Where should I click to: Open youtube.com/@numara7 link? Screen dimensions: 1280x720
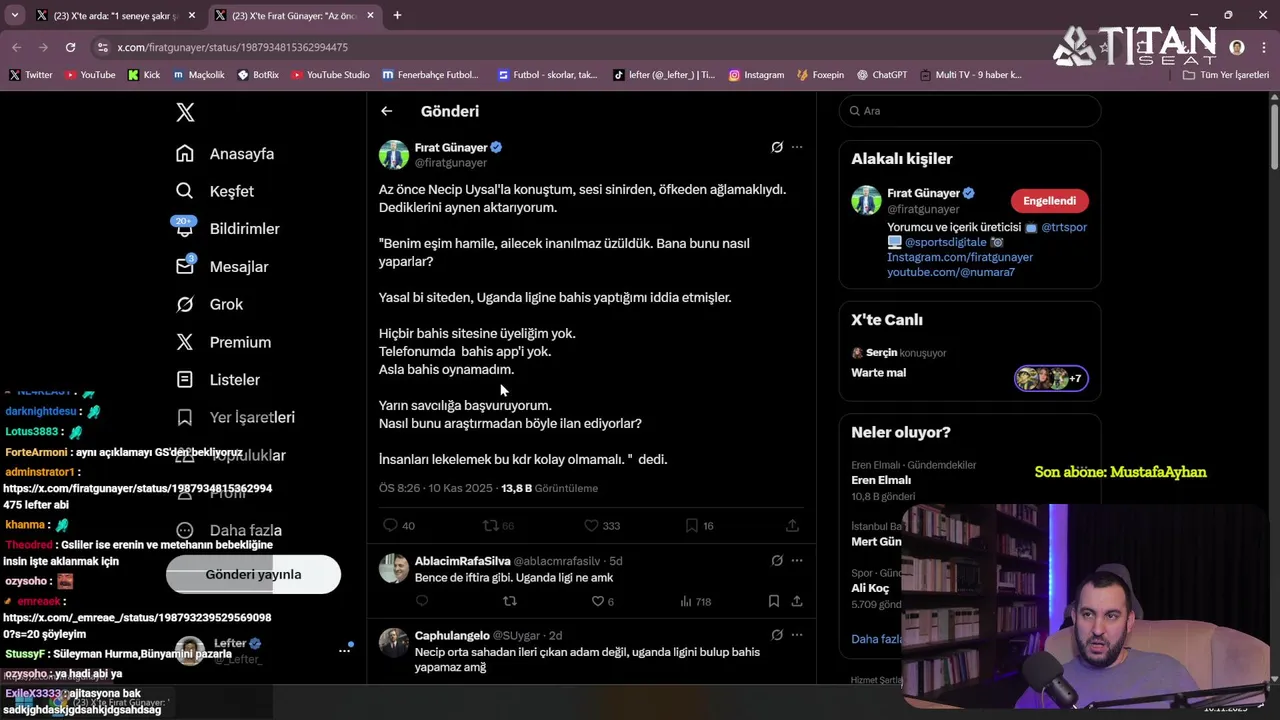pyautogui.click(x=951, y=272)
